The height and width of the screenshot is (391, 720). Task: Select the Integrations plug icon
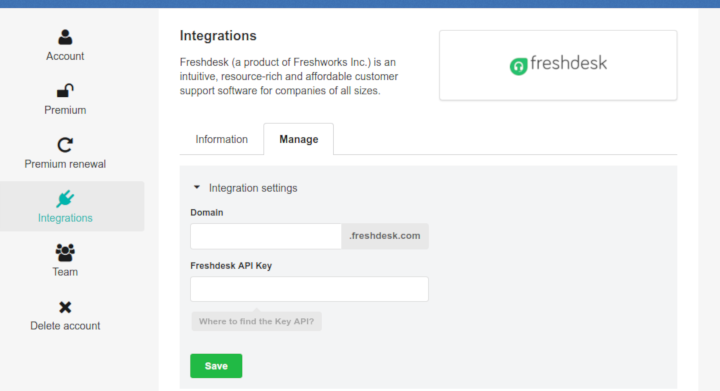coord(65,199)
